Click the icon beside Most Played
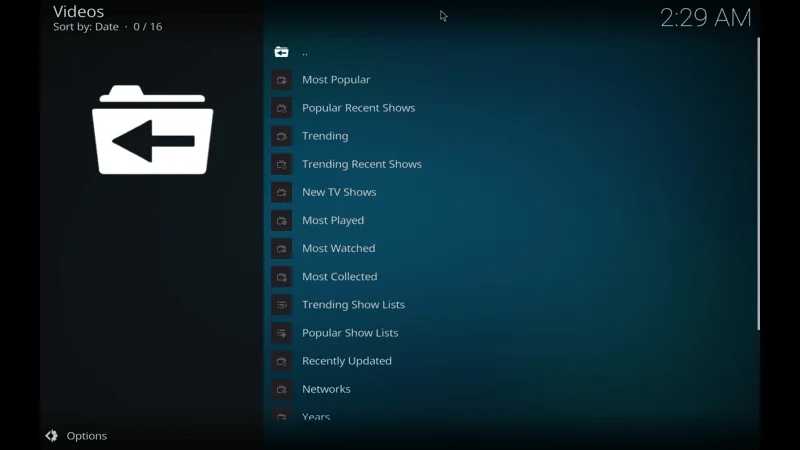 281,220
